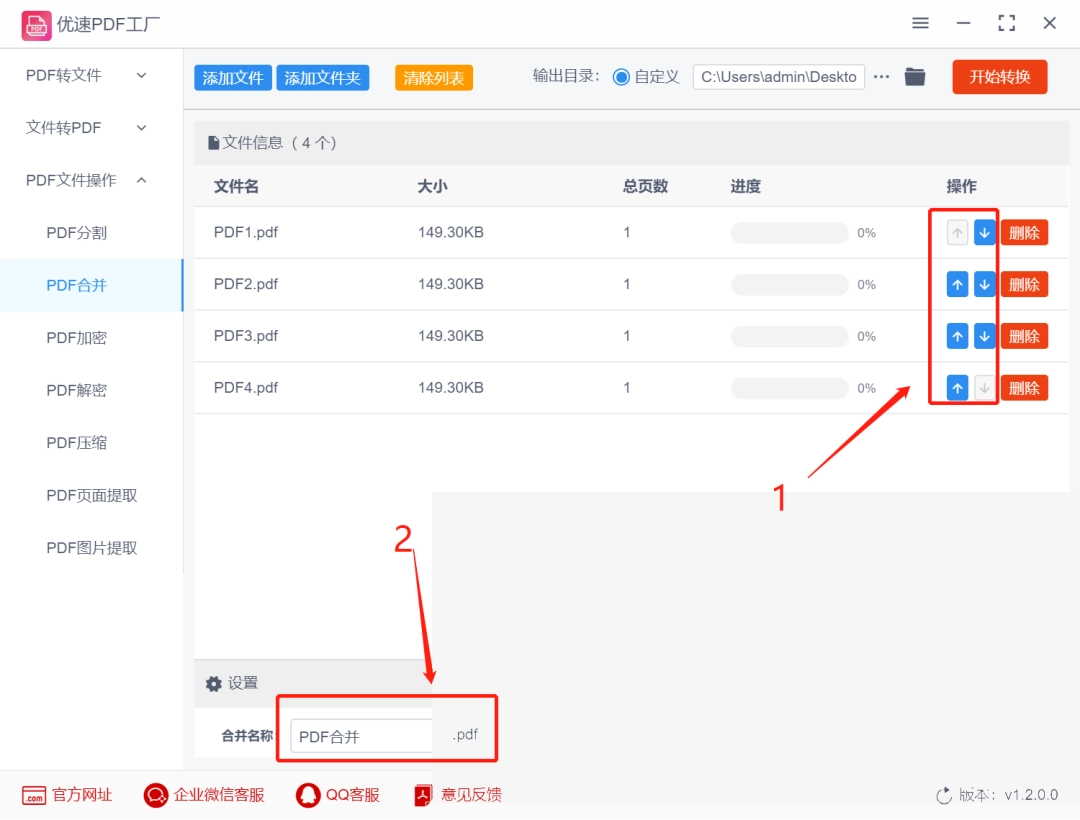Open PDF页面提取 in sidebar
The height and width of the screenshot is (820, 1080).
[91, 495]
